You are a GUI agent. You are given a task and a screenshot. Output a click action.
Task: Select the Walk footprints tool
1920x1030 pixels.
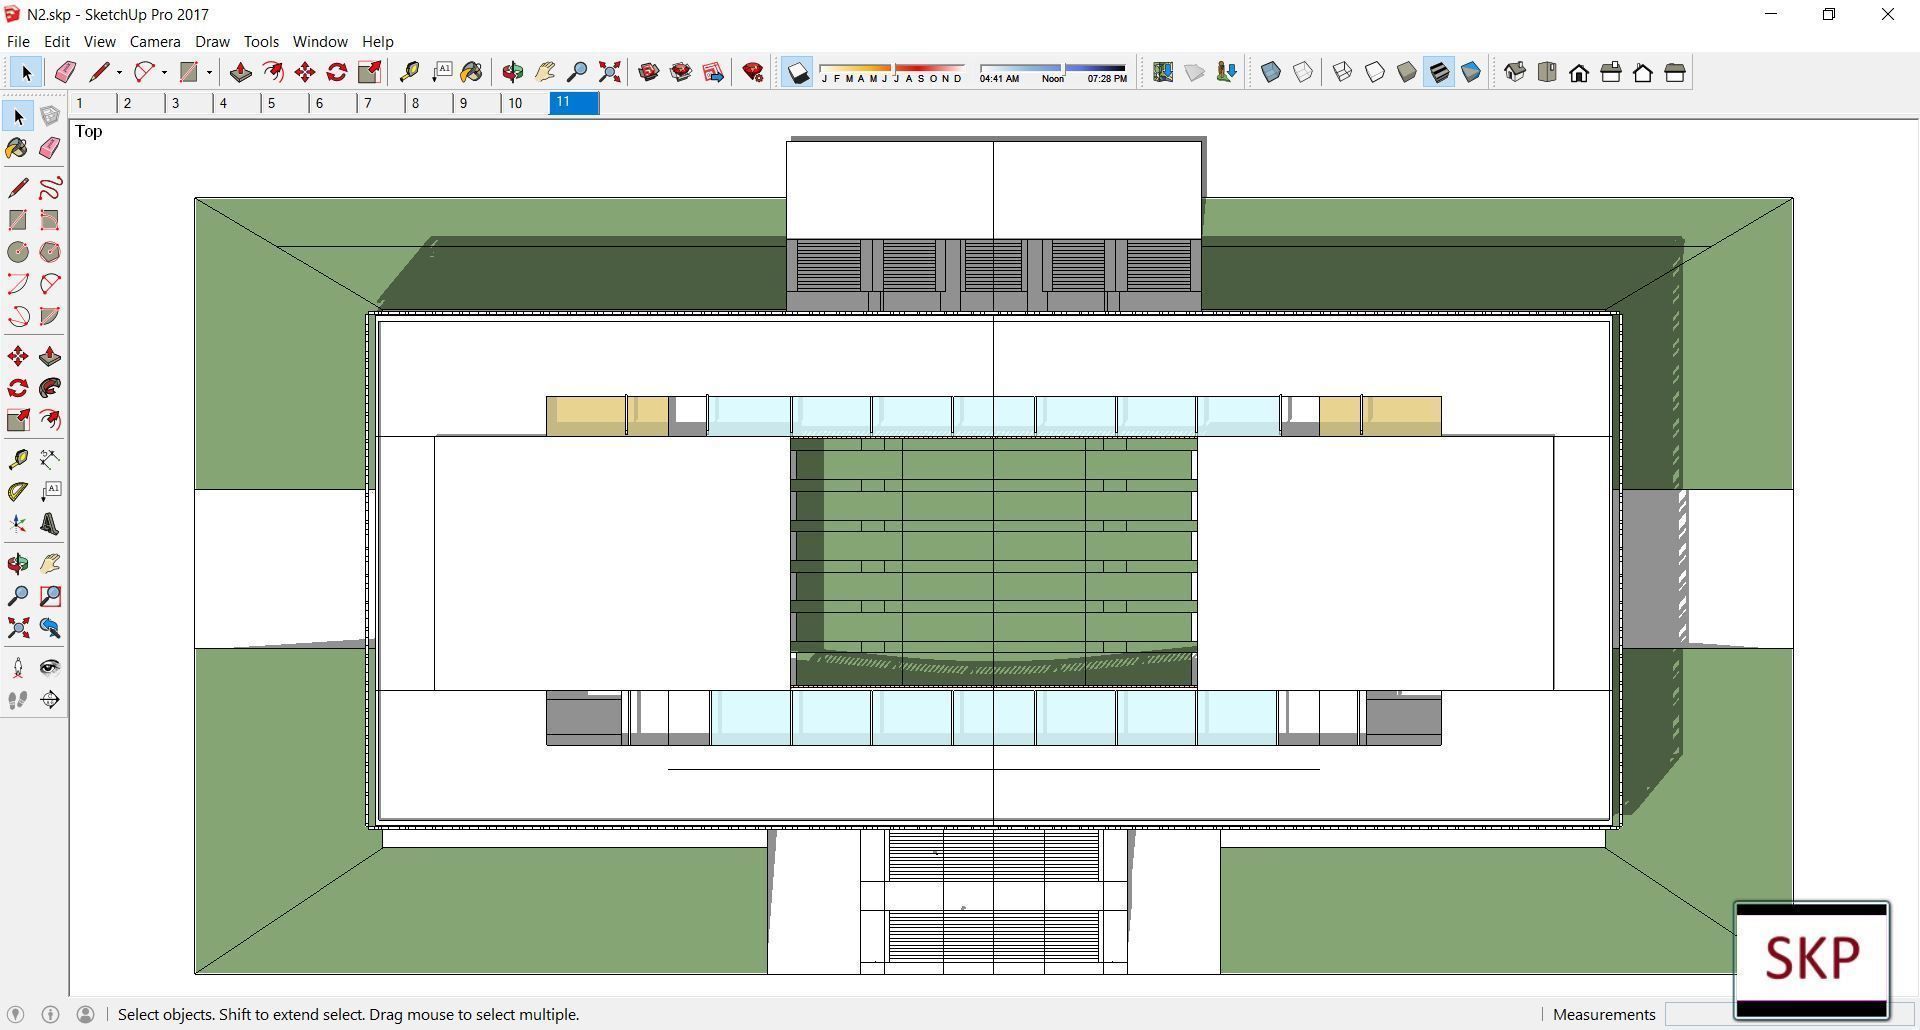pyautogui.click(x=18, y=700)
